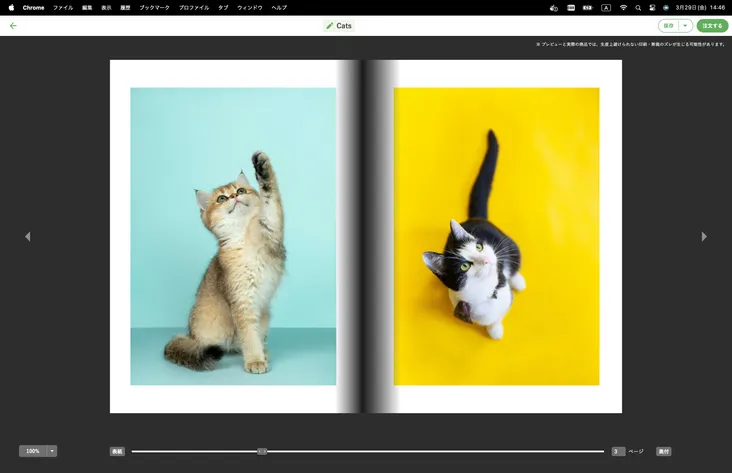This screenshot has width=732, height=473.
Task: Click the back arrow icon
Action: pos(13,26)
